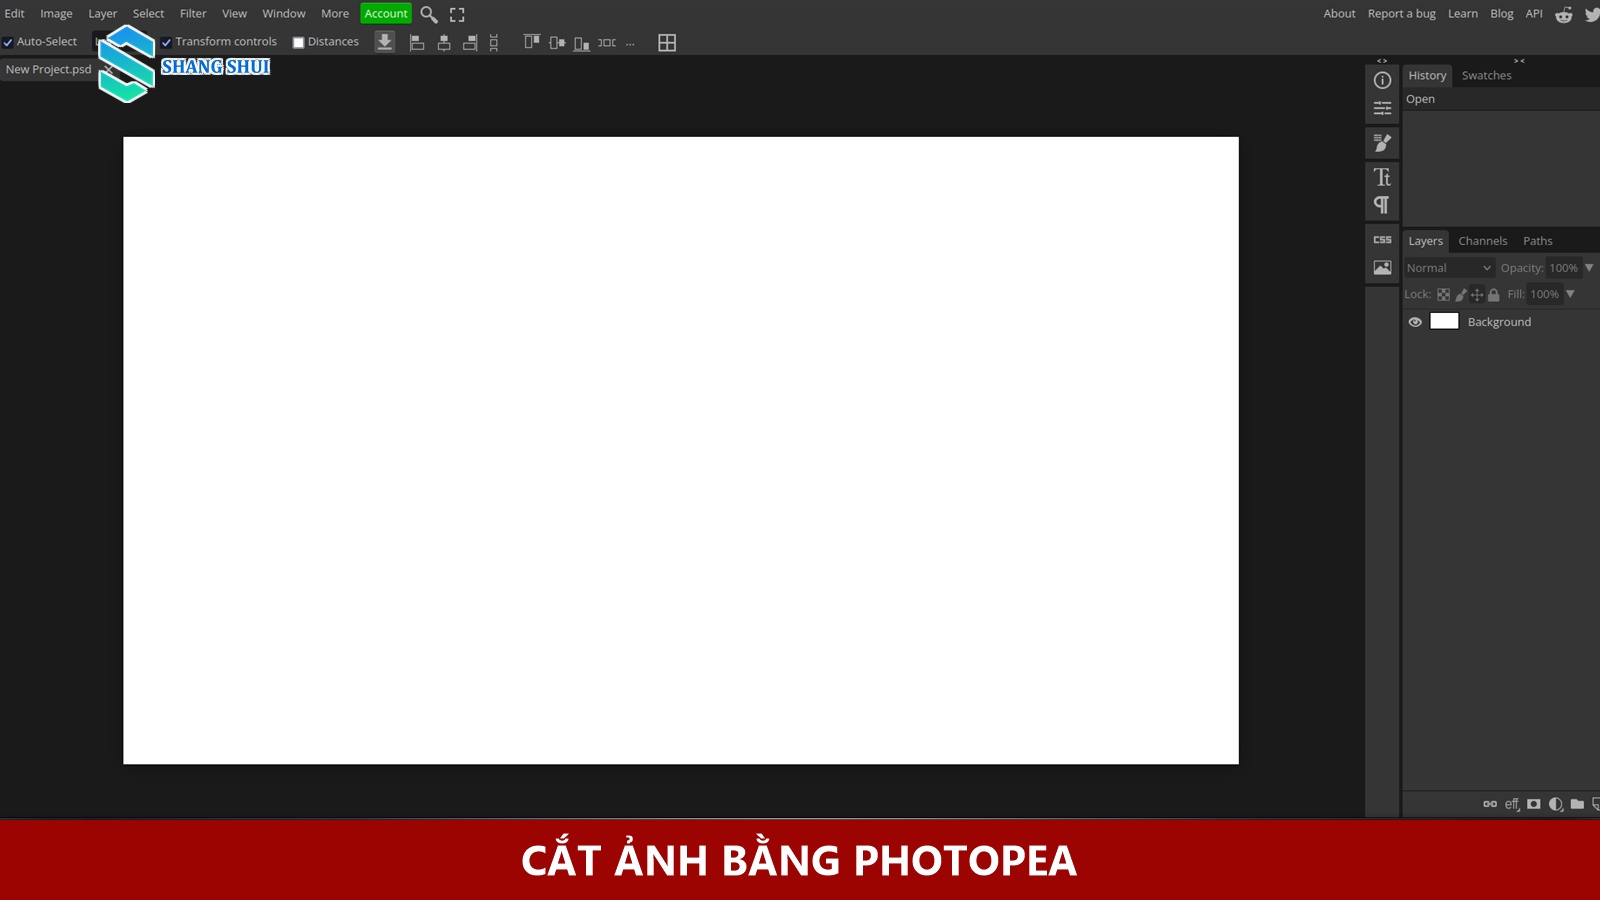Viewport: 1600px width, 900px height.
Task: Enable the Distances checkbox
Action: coord(298,42)
